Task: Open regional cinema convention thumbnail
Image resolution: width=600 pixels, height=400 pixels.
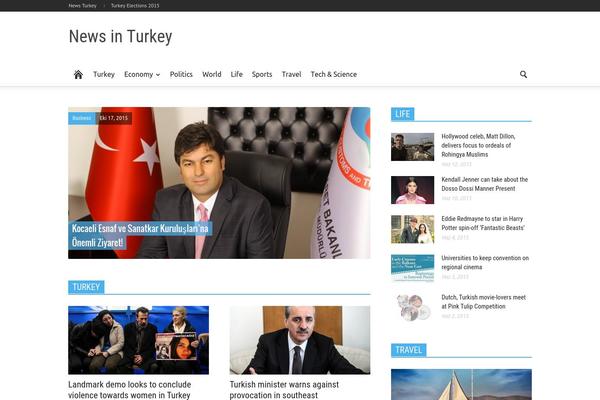Action: click(412, 268)
